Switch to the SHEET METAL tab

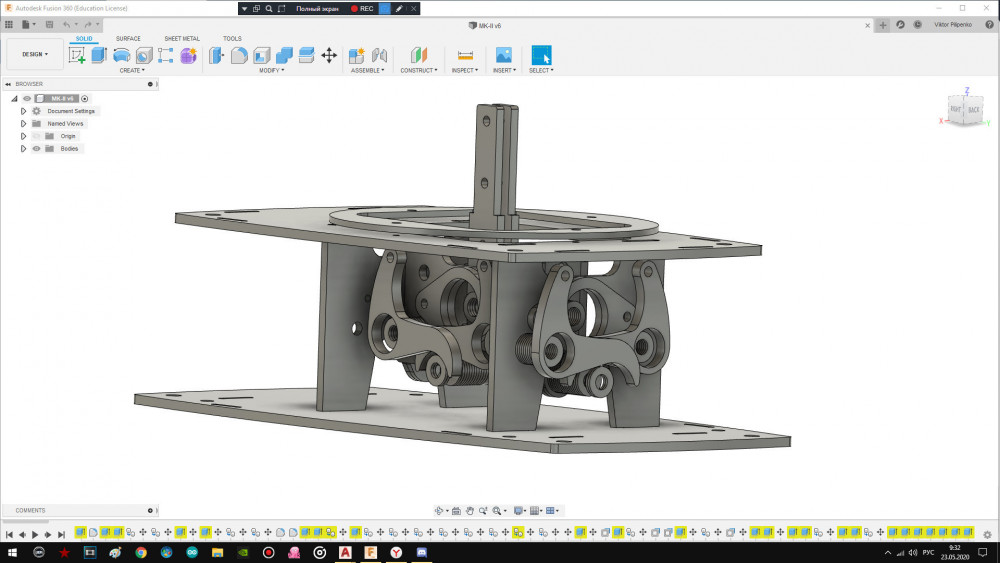click(182, 39)
